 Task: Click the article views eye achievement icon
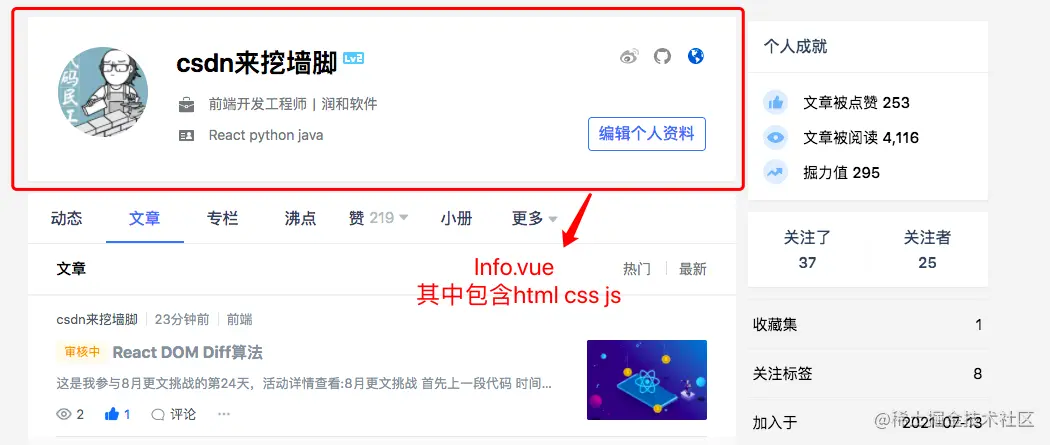[x=775, y=138]
